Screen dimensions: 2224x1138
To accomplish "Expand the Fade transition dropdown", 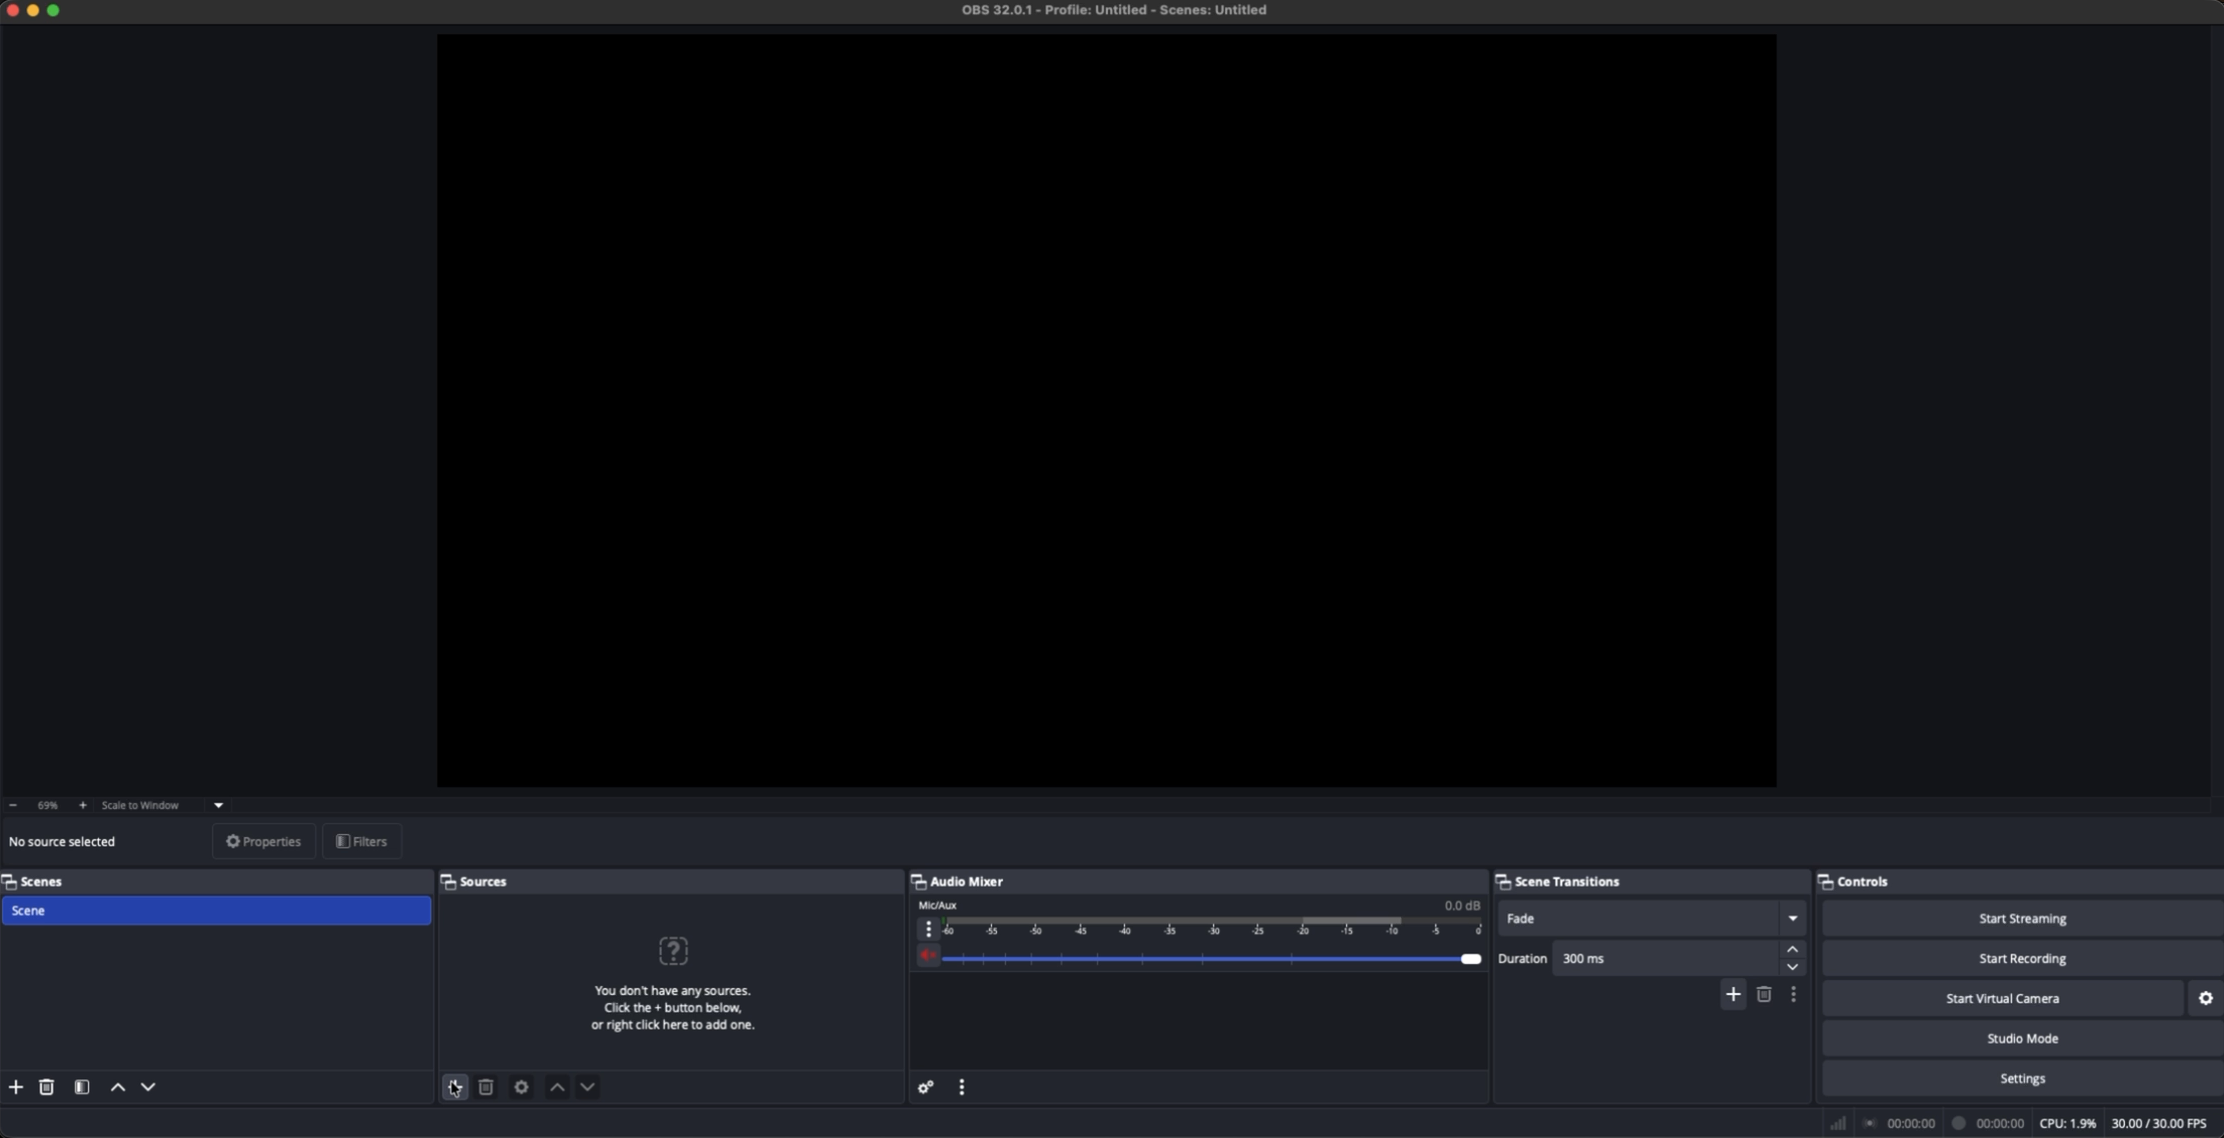I will click(1792, 918).
